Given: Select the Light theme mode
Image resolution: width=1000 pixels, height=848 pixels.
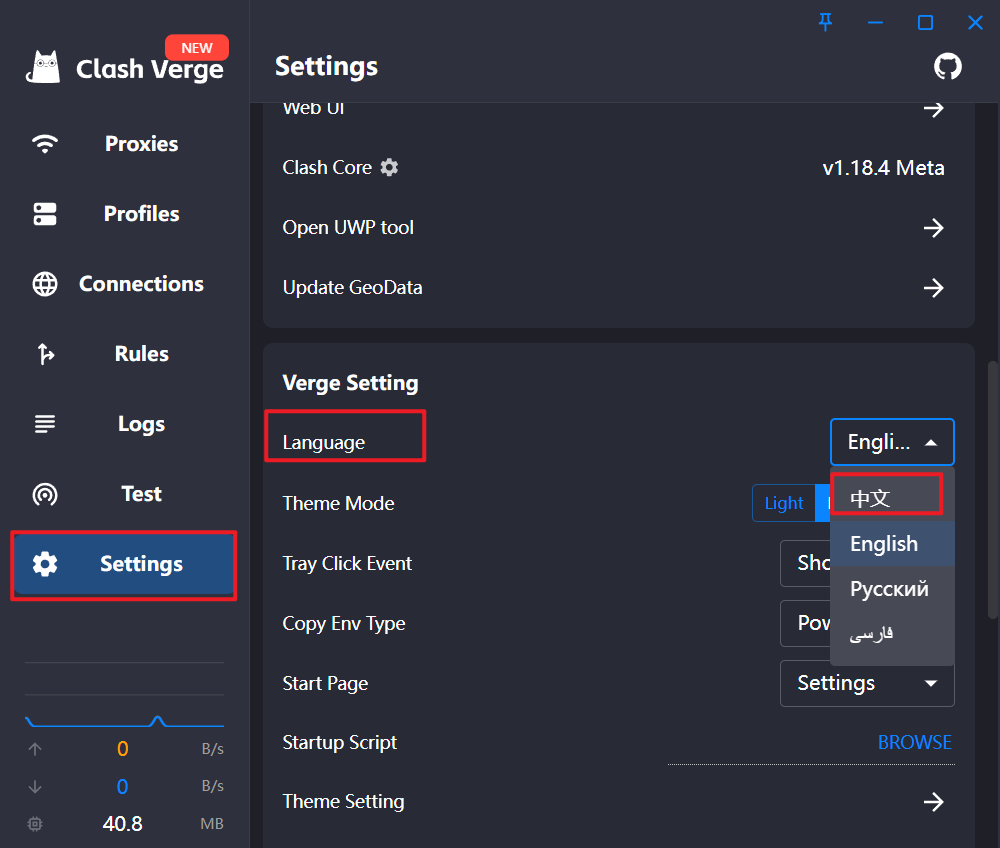Looking at the screenshot, I should coord(784,503).
